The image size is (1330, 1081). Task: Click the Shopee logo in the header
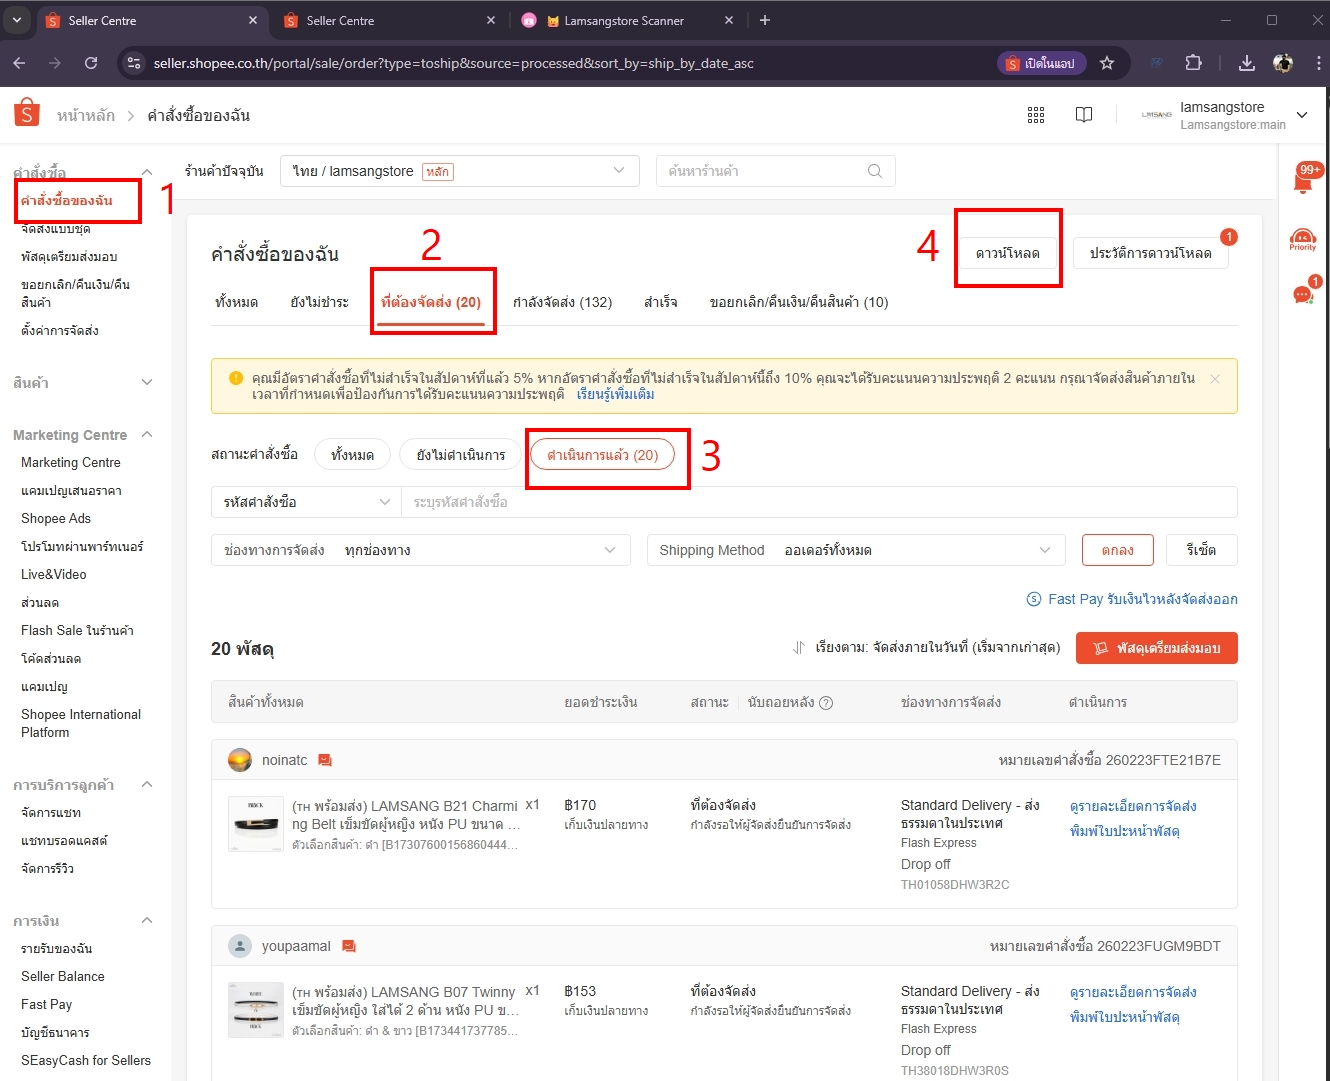click(27, 113)
